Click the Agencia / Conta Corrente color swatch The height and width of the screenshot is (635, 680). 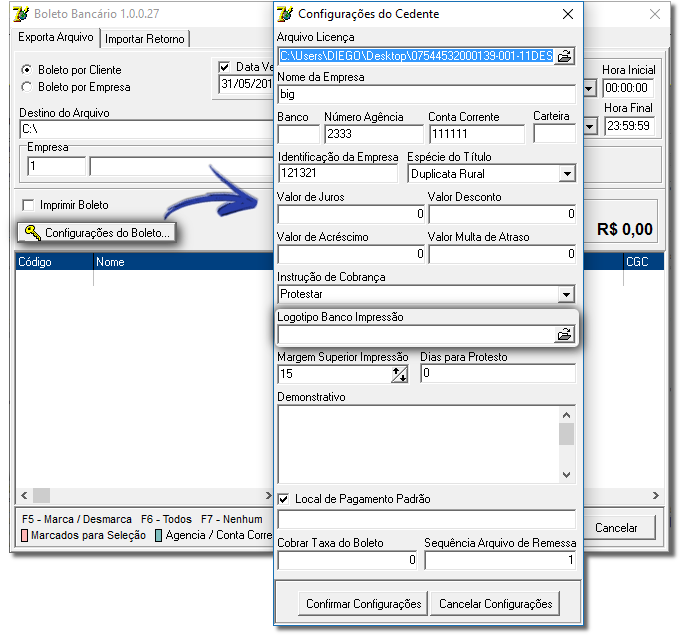pos(158,536)
